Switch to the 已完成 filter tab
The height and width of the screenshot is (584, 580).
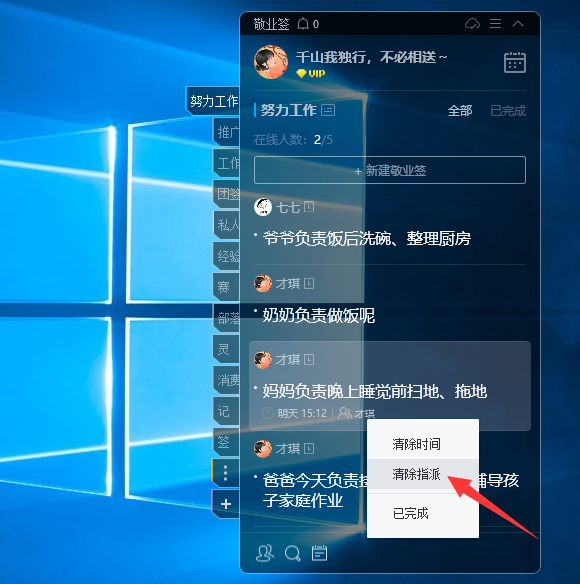pos(508,111)
